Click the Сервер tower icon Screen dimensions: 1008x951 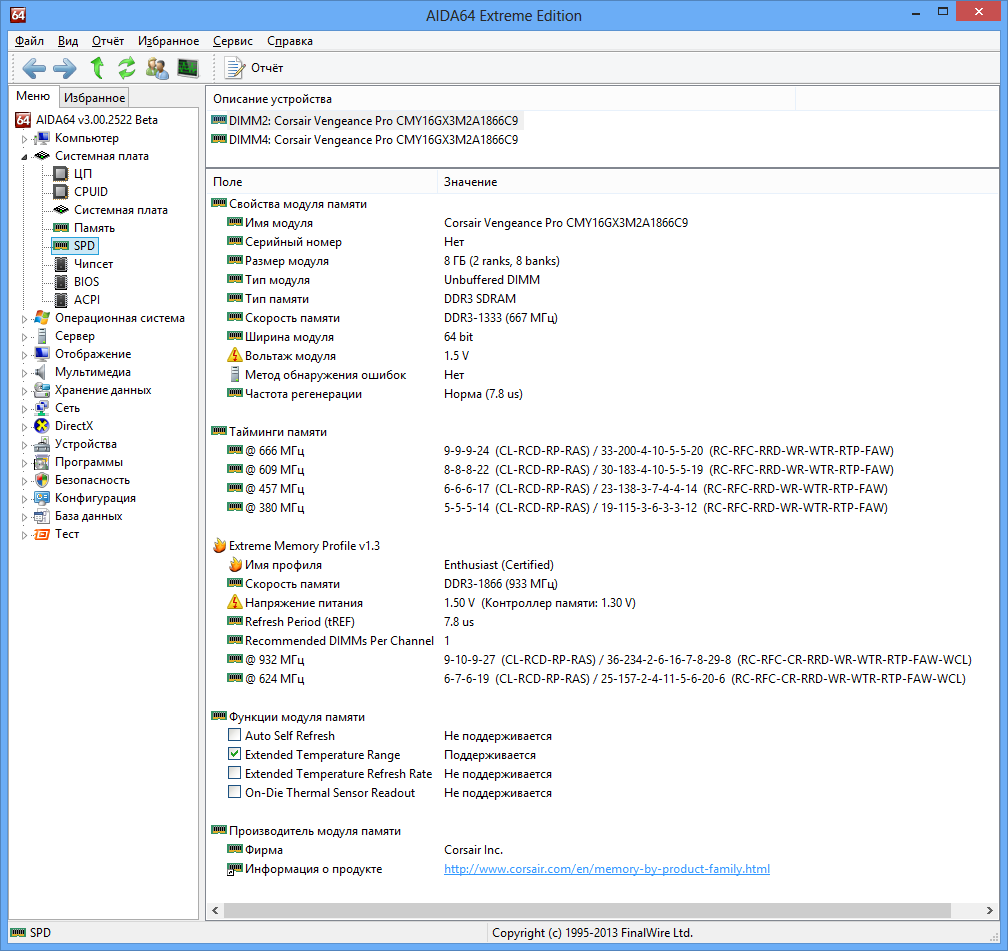[x=42, y=336]
